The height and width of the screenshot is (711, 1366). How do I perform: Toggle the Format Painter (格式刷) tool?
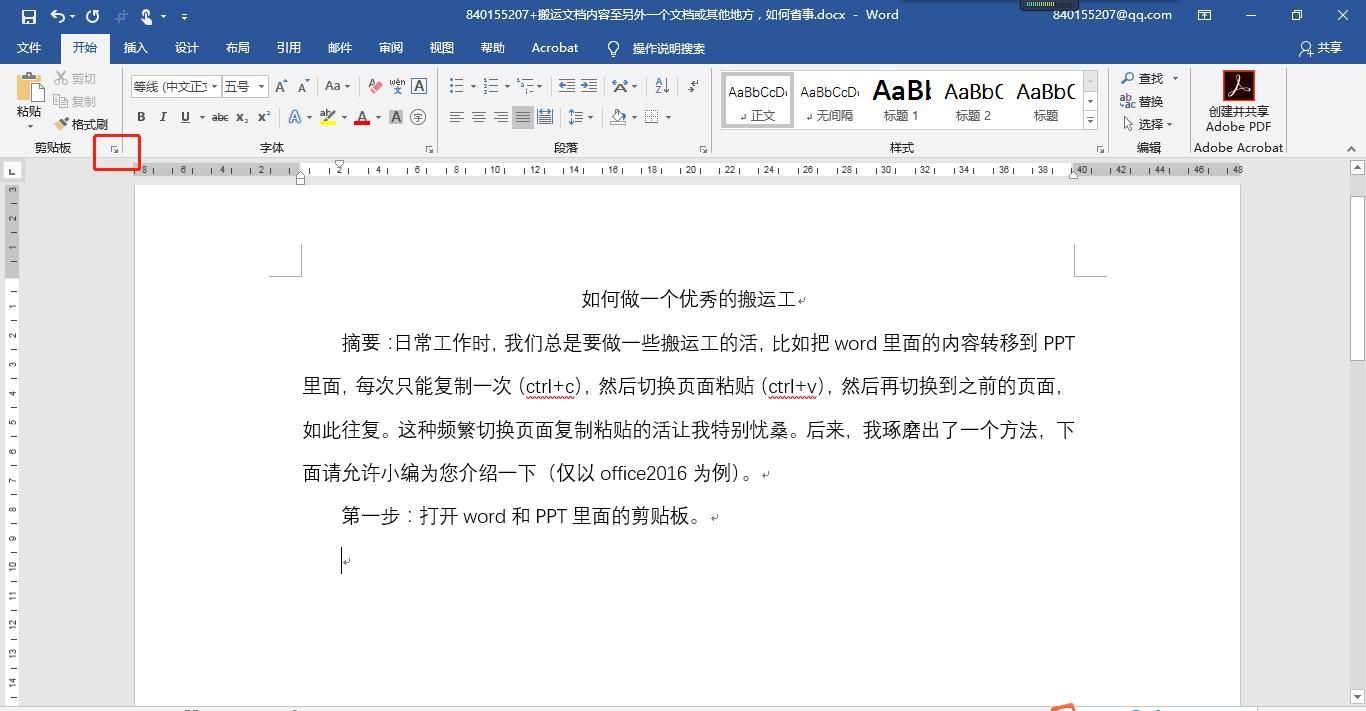84,123
